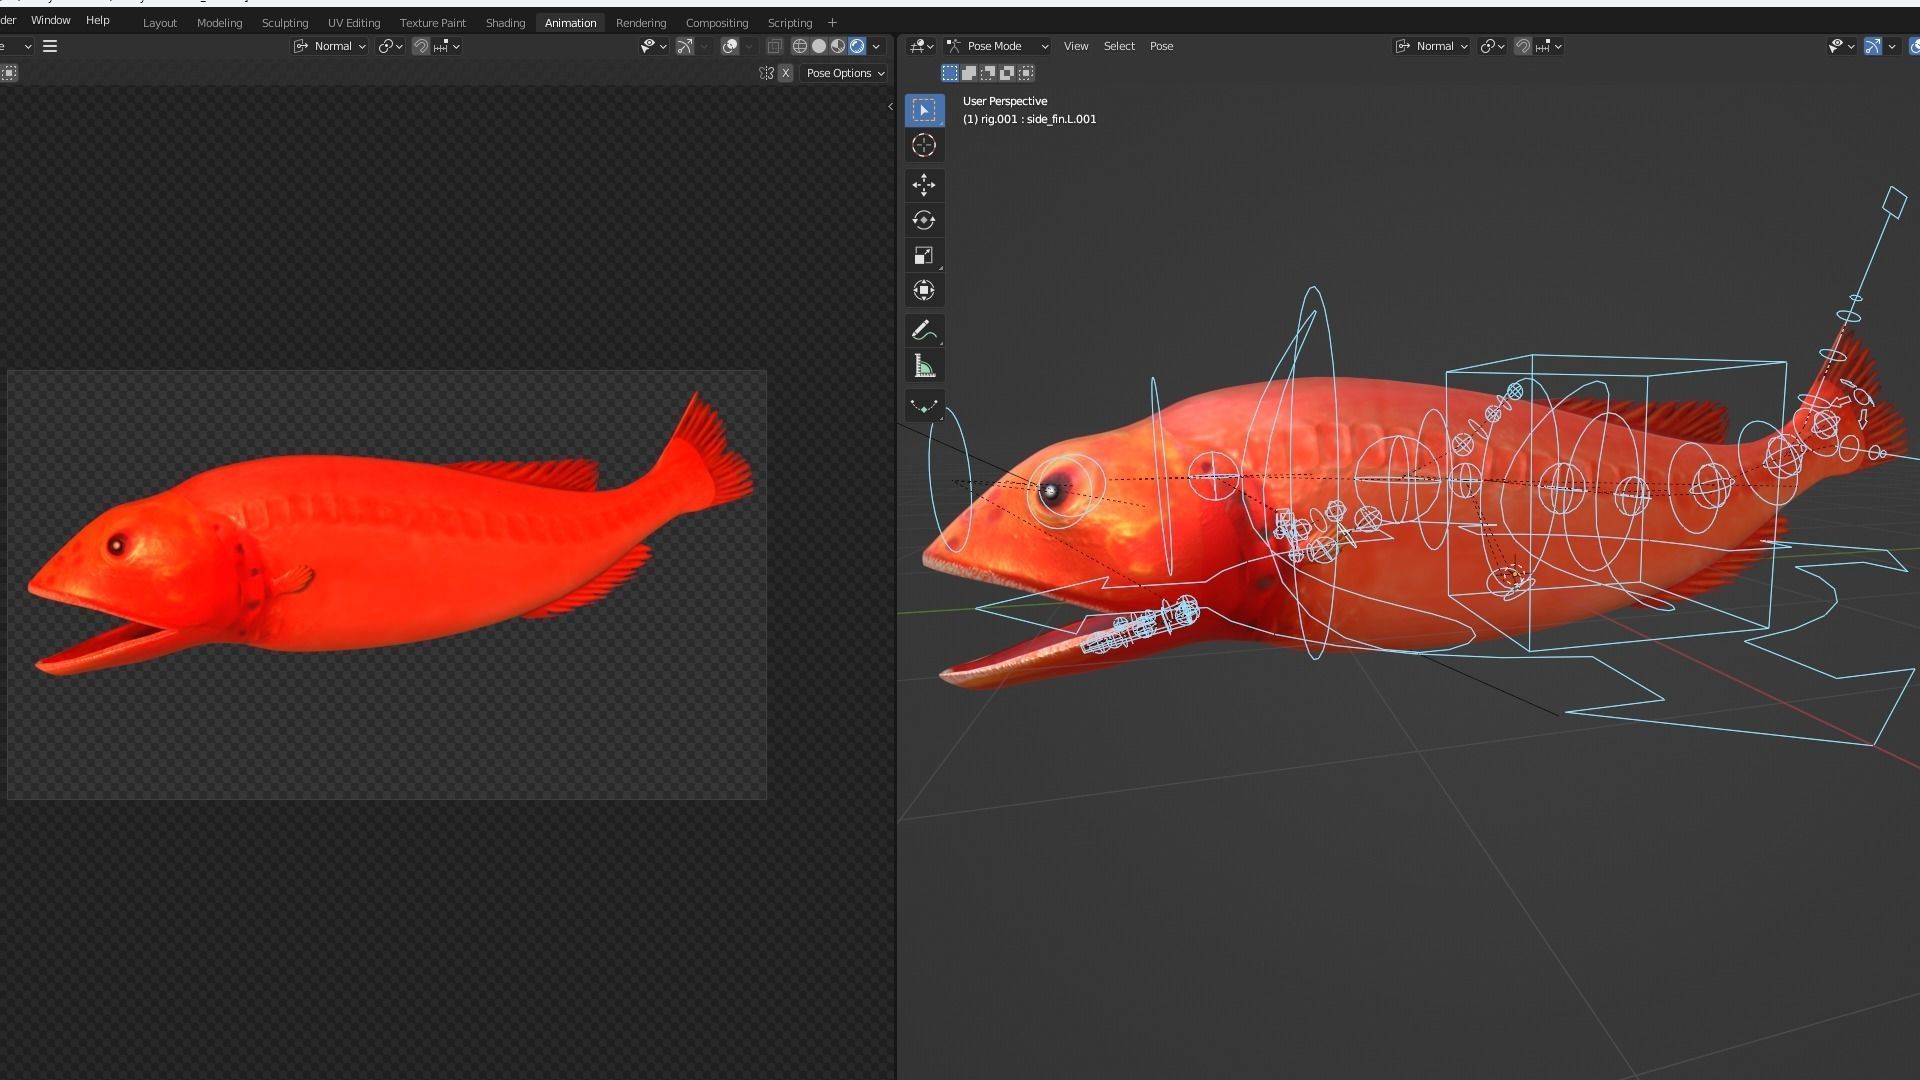Select the Breakdowner pose tool
Screen dimensions: 1920x1080
[924, 406]
